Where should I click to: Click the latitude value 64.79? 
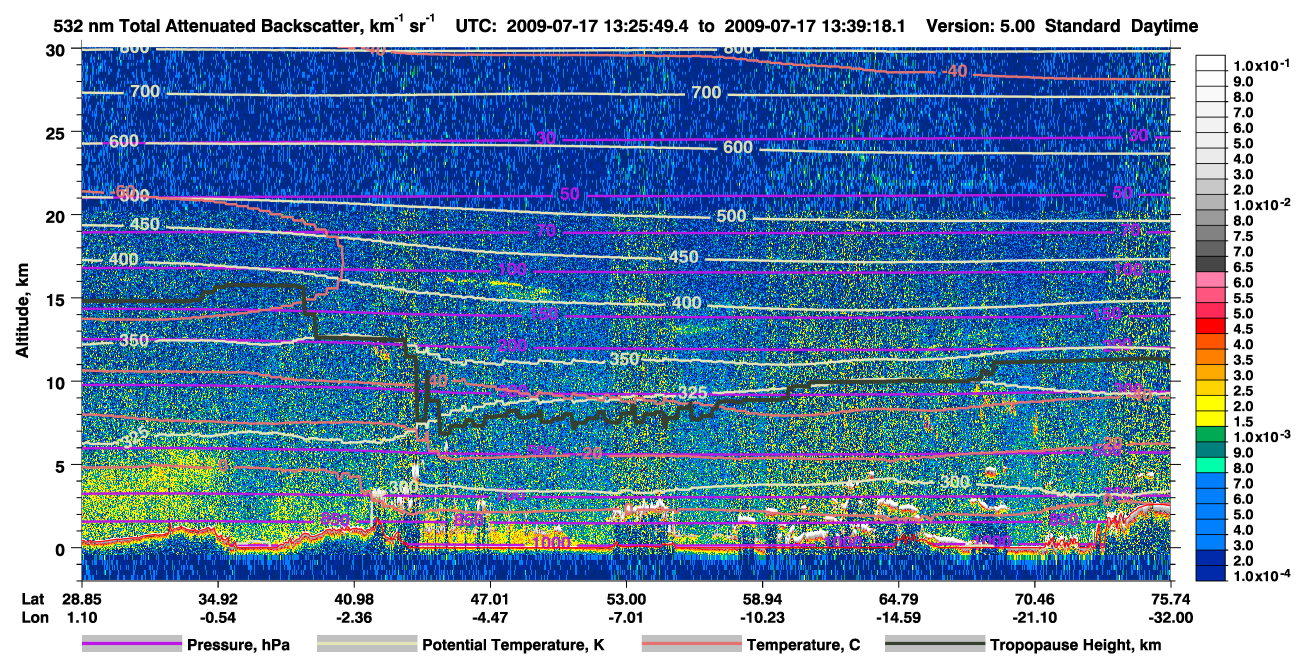pyautogui.click(x=898, y=597)
